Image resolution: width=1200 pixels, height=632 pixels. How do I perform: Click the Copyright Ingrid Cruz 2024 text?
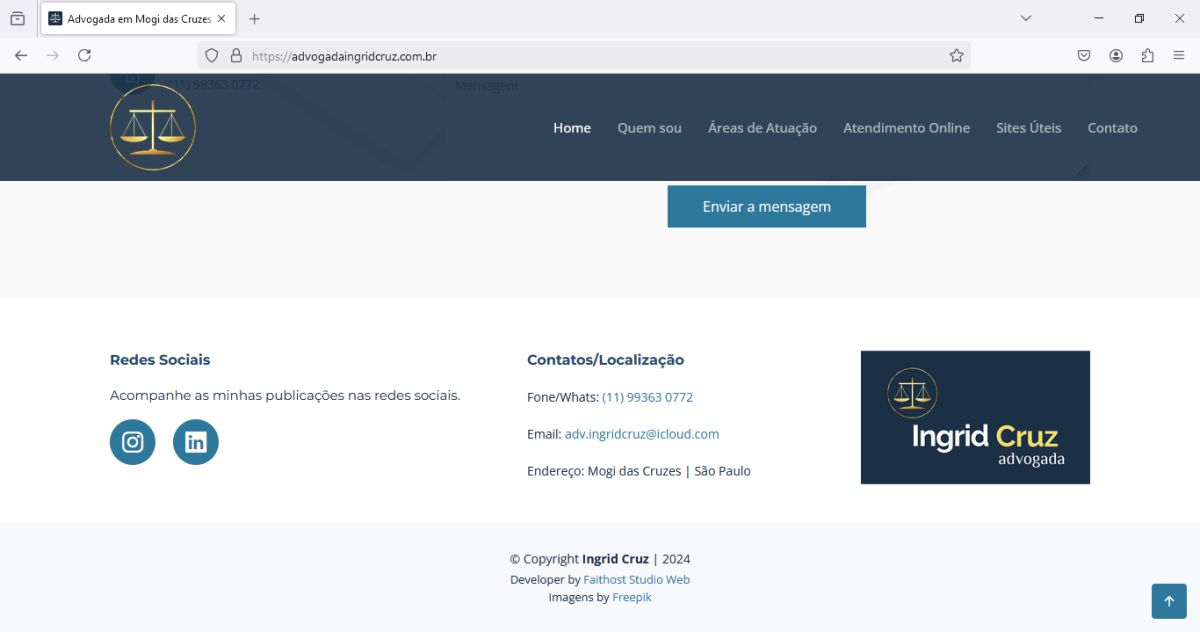click(x=600, y=559)
